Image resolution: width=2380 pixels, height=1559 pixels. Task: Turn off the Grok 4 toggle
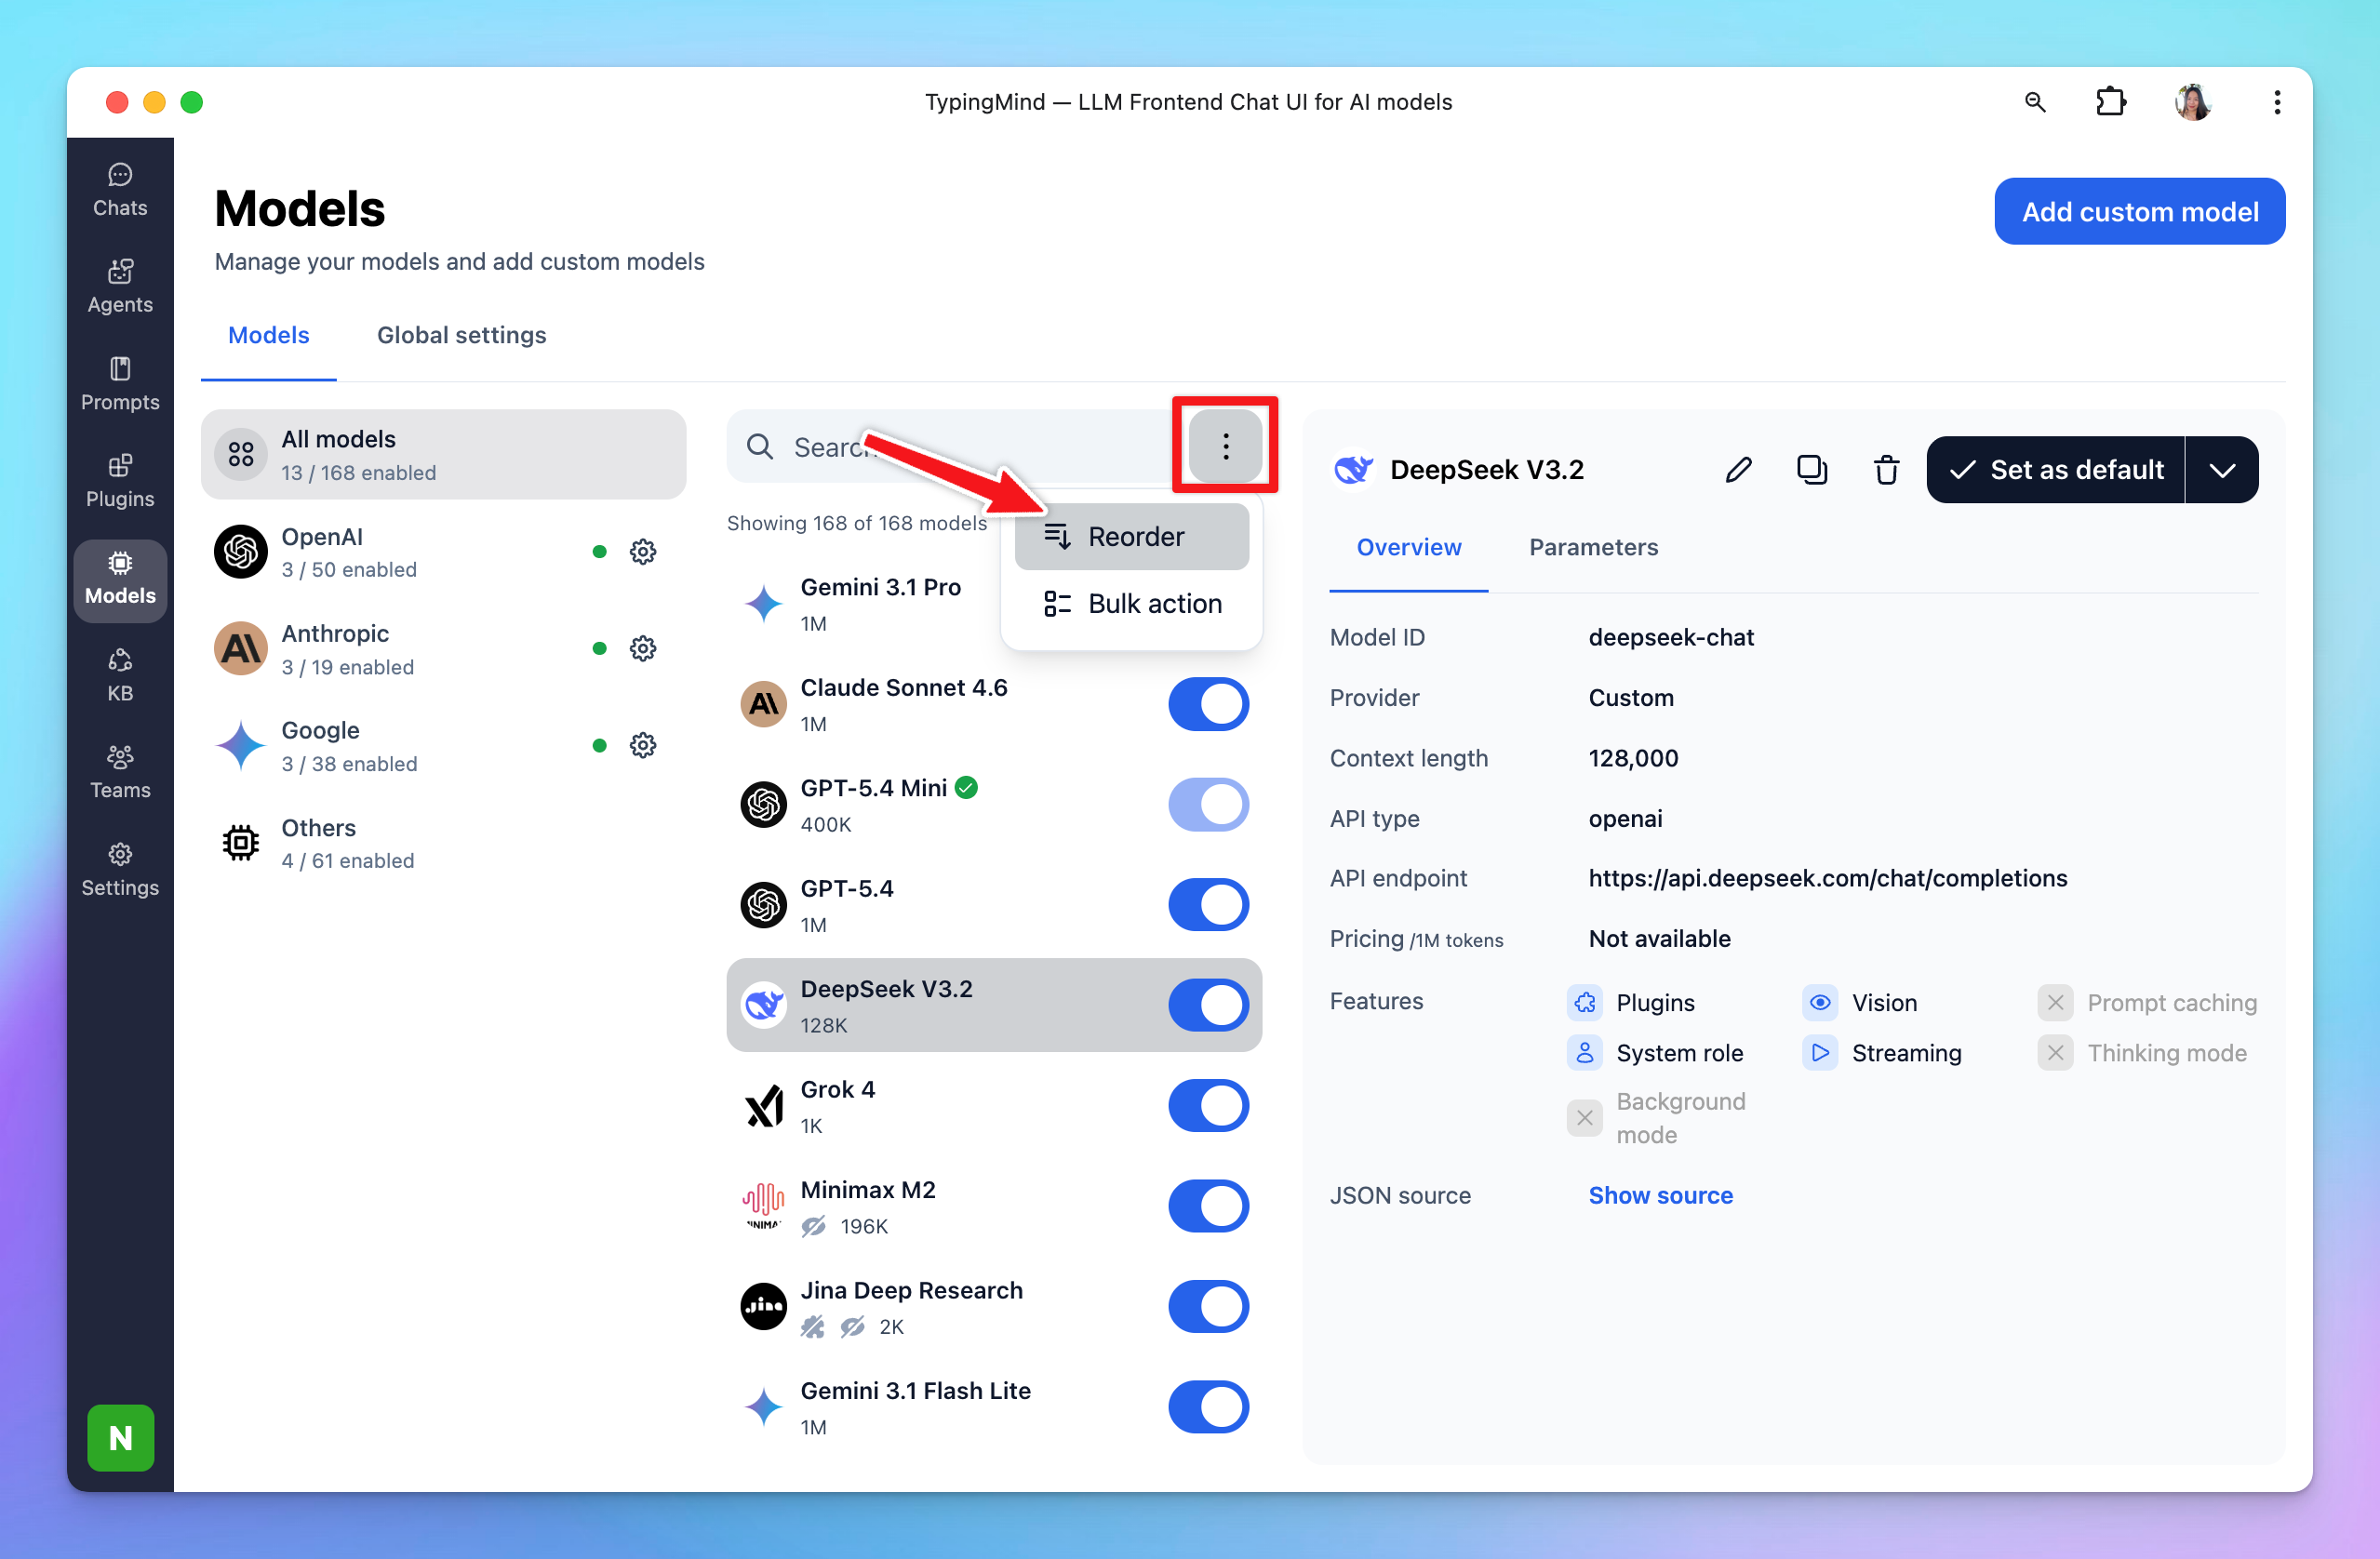[x=1207, y=1106]
